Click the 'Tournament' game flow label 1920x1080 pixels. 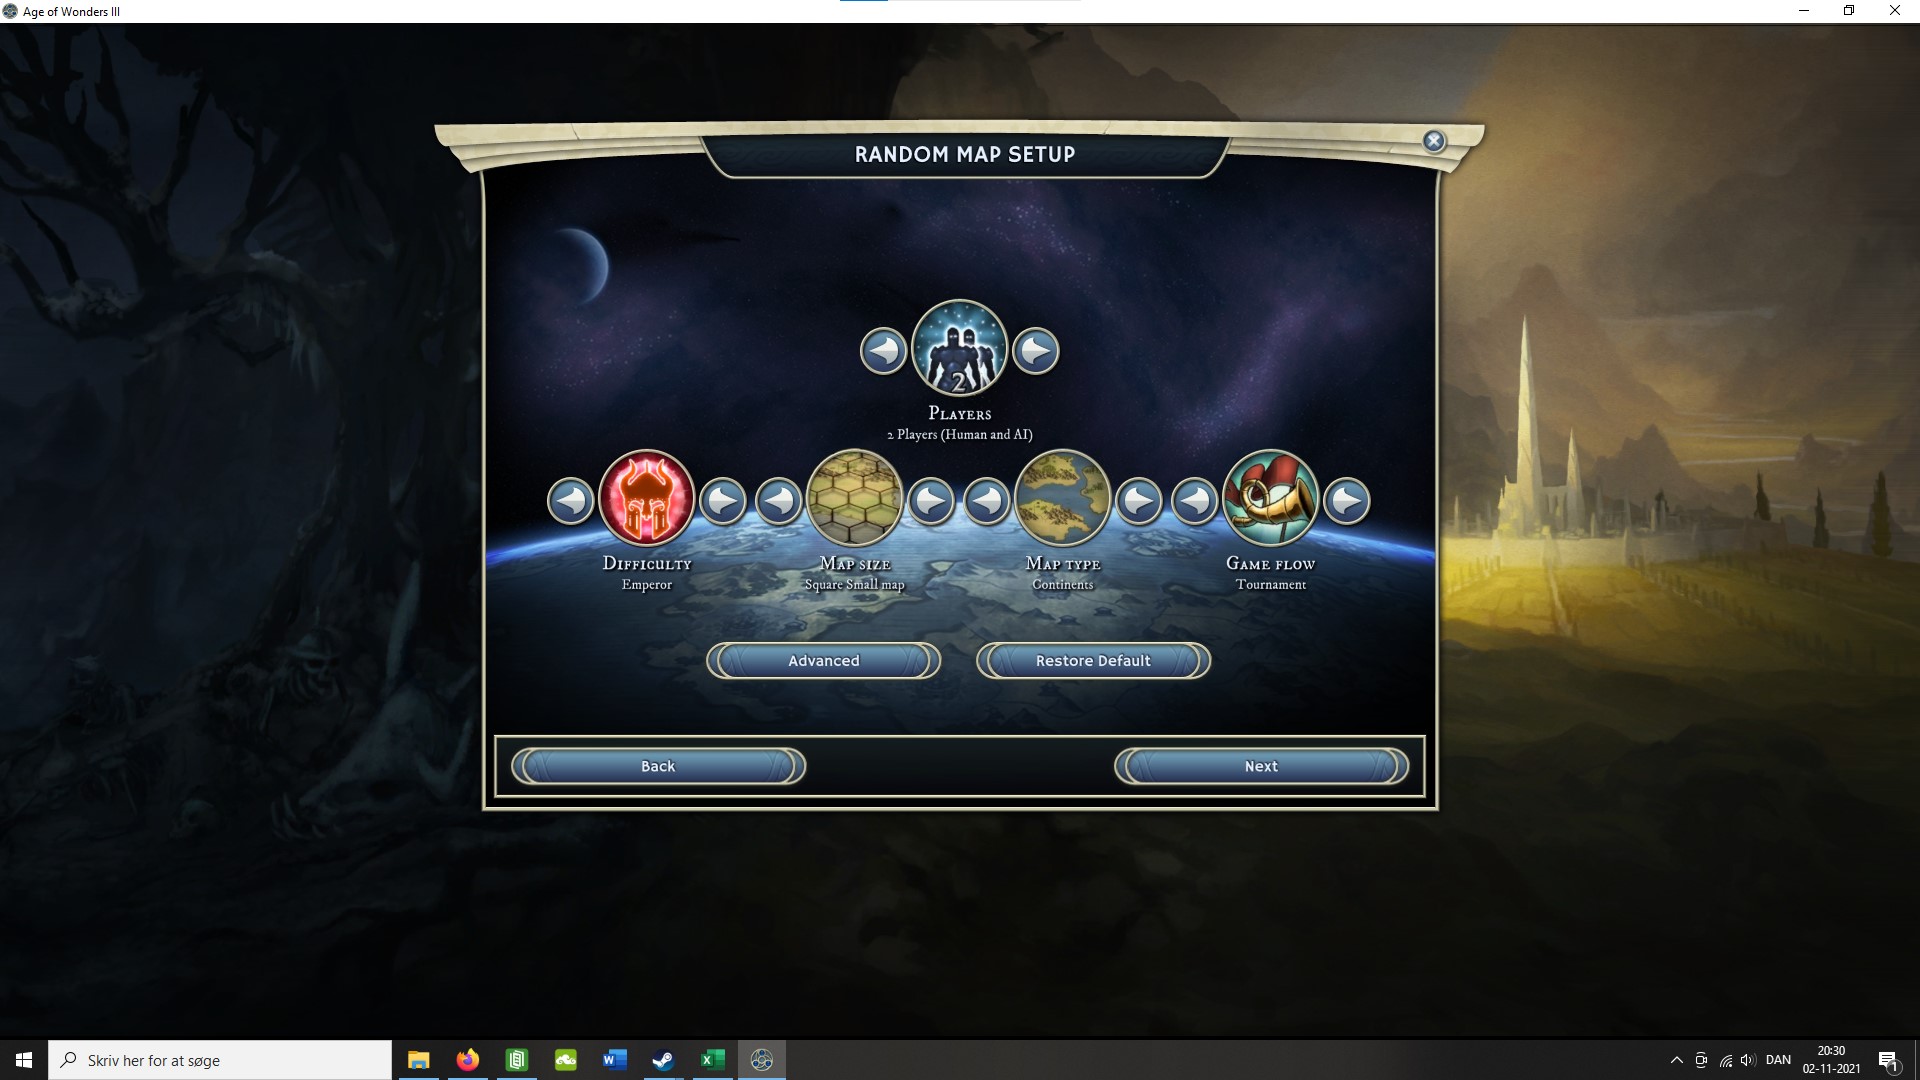tap(1270, 584)
